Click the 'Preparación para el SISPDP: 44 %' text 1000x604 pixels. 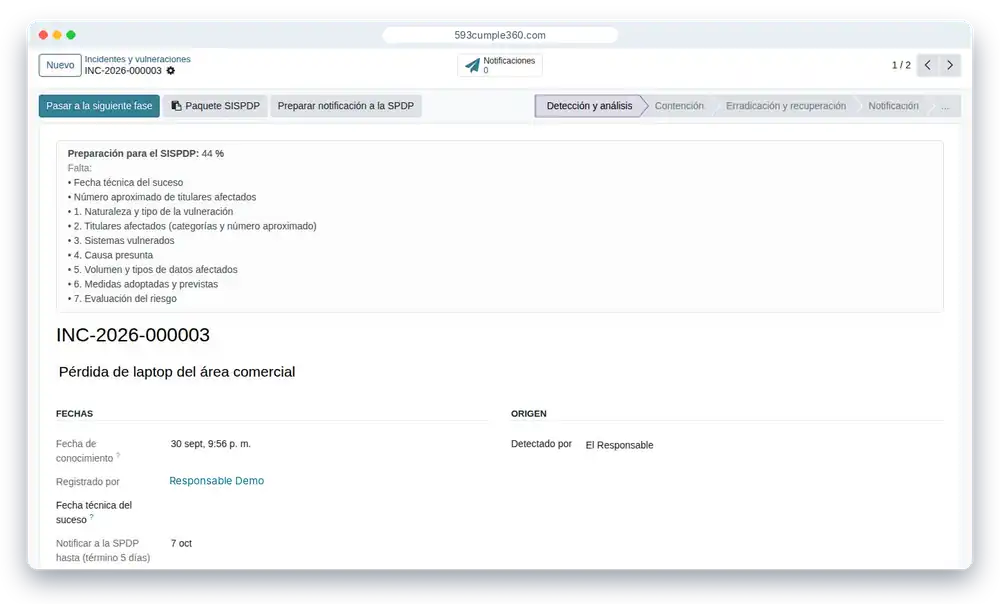click(x=146, y=154)
